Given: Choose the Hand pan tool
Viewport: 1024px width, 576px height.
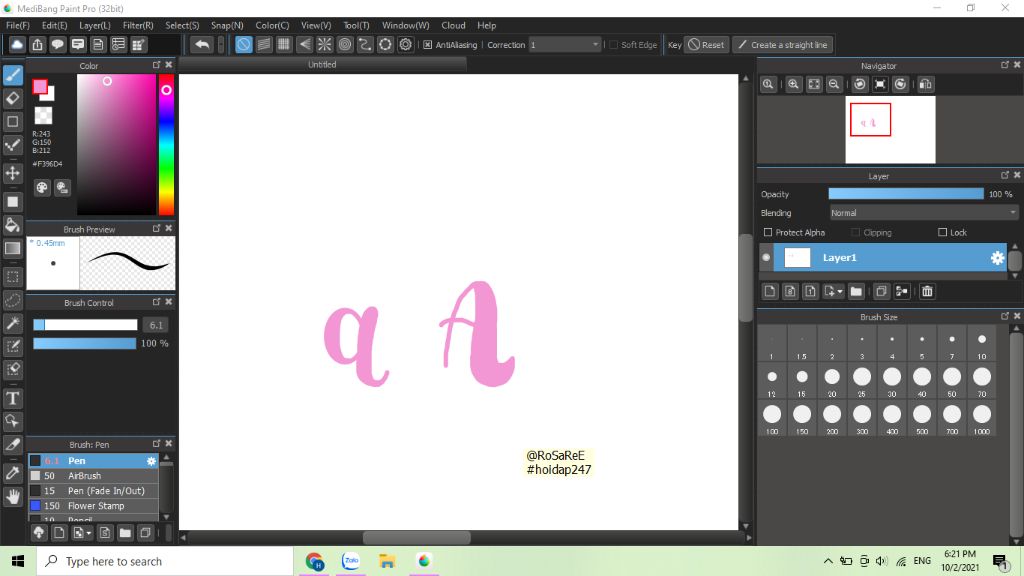Looking at the screenshot, I should (x=13, y=496).
